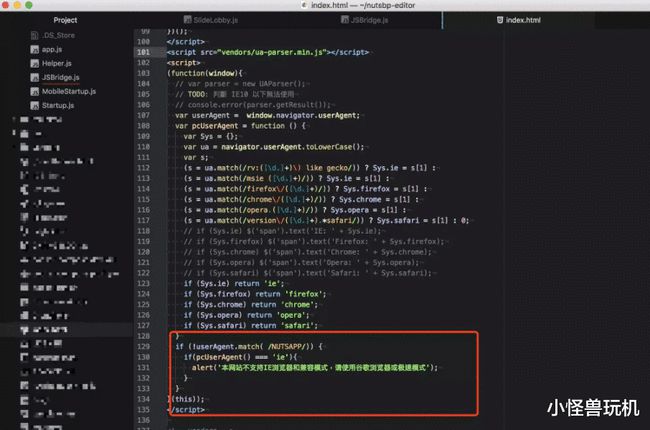Click line number 134 in the gutter

(143, 399)
